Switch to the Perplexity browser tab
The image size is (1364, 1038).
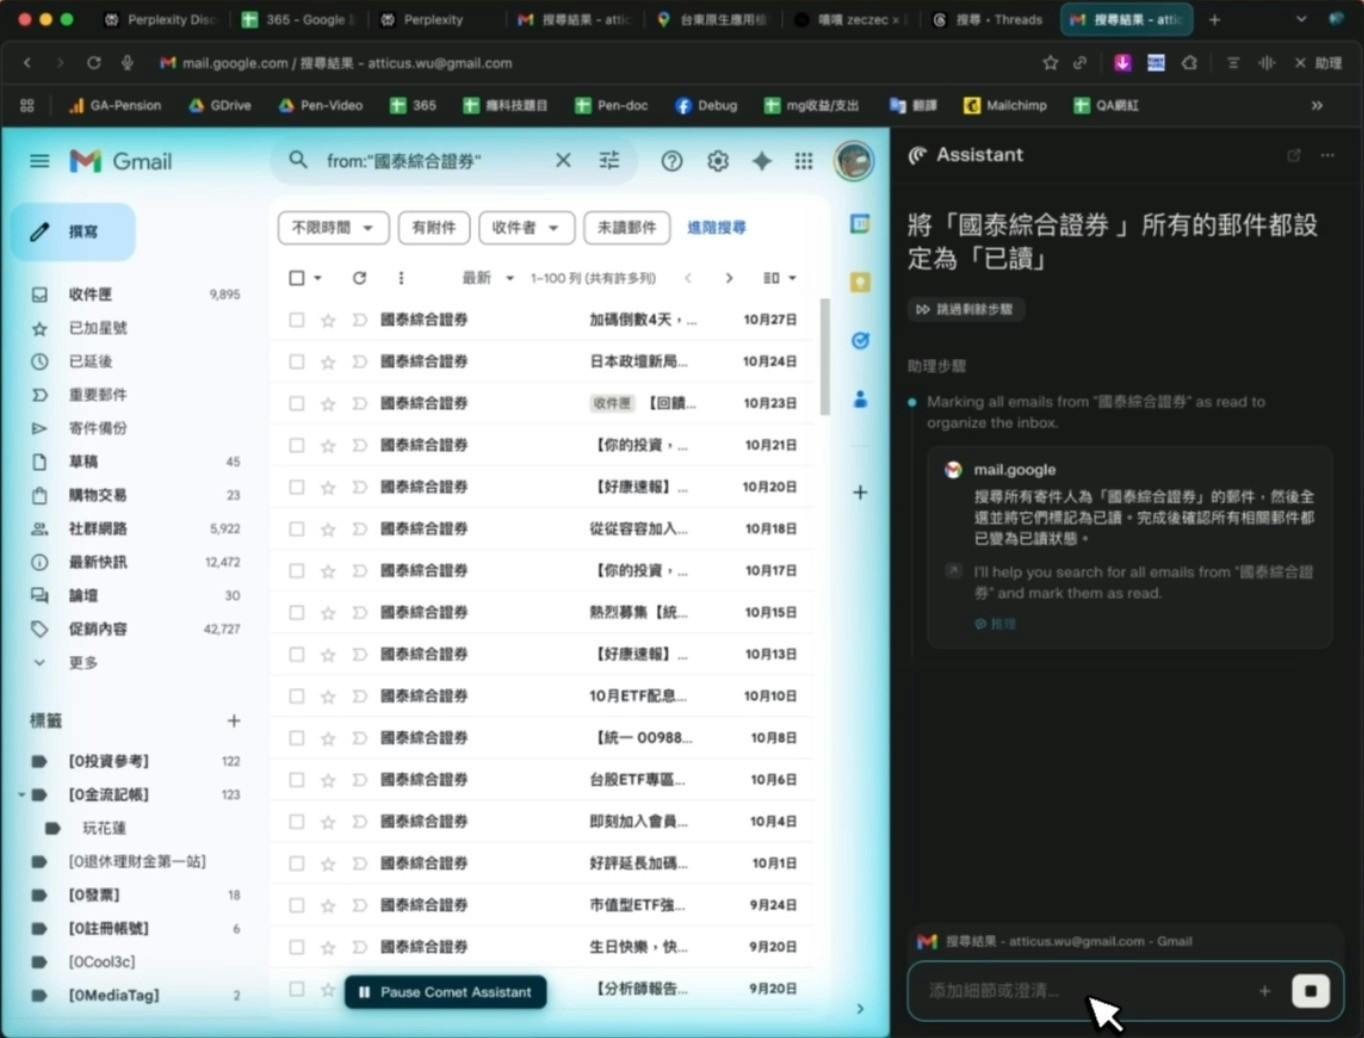pyautogui.click(x=422, y=19)
